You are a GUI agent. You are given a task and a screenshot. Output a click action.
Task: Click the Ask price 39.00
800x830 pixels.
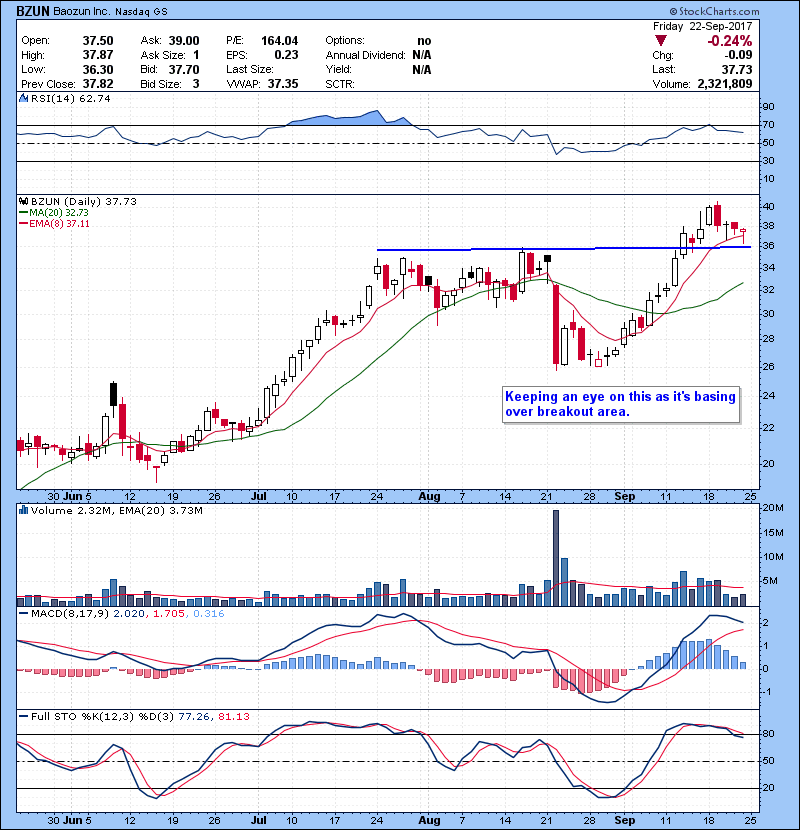click(184, 41)
